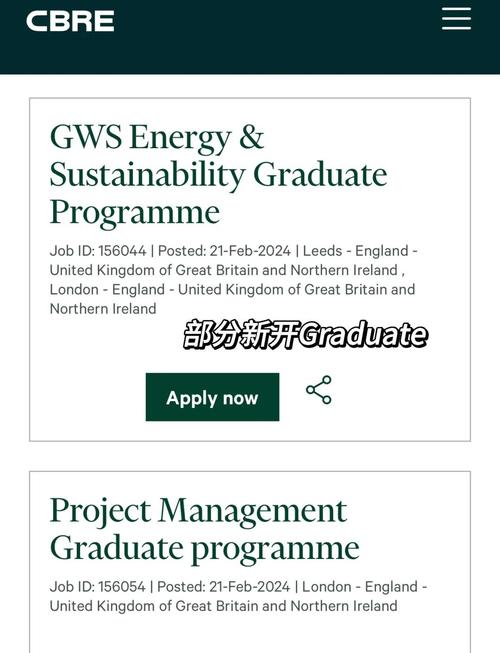
Task: Open GWS Energy & Sustainability Graduate Programme
Action: [x=218, y=174]
